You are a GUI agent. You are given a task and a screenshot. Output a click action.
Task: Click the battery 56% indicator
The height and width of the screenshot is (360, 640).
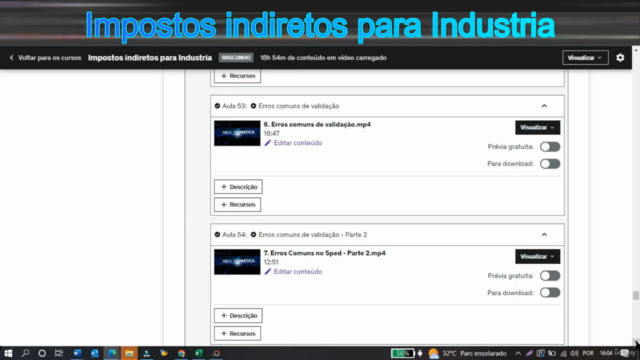tap(402, 353)
